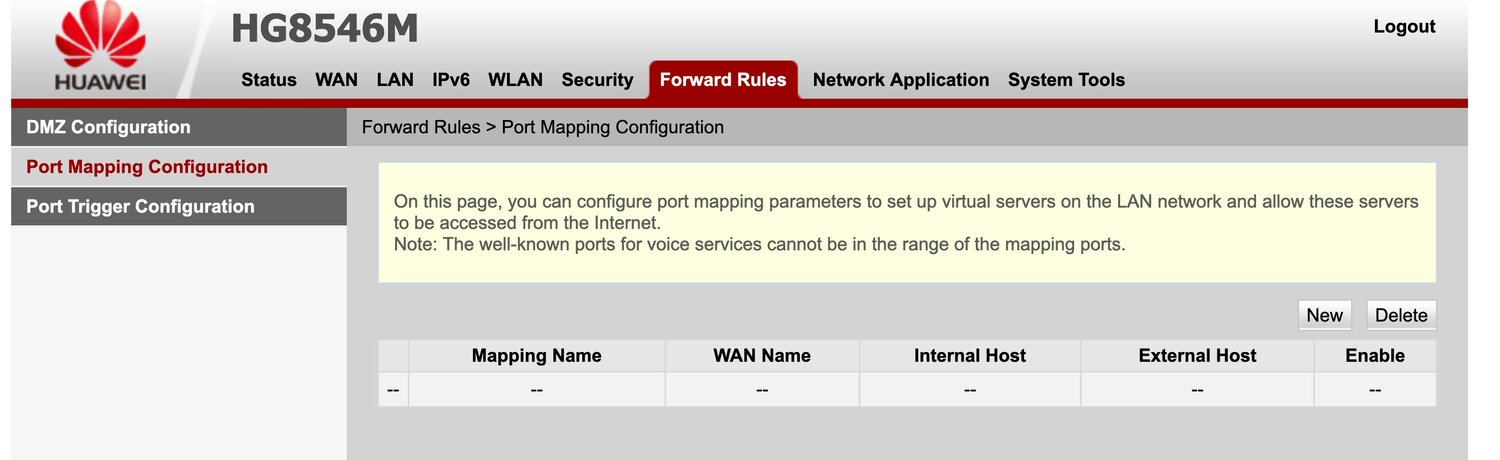Image resolution: width=1500 pixels, height=460 pixels.
Task: Open the Security tab
Action: (597, 80)
